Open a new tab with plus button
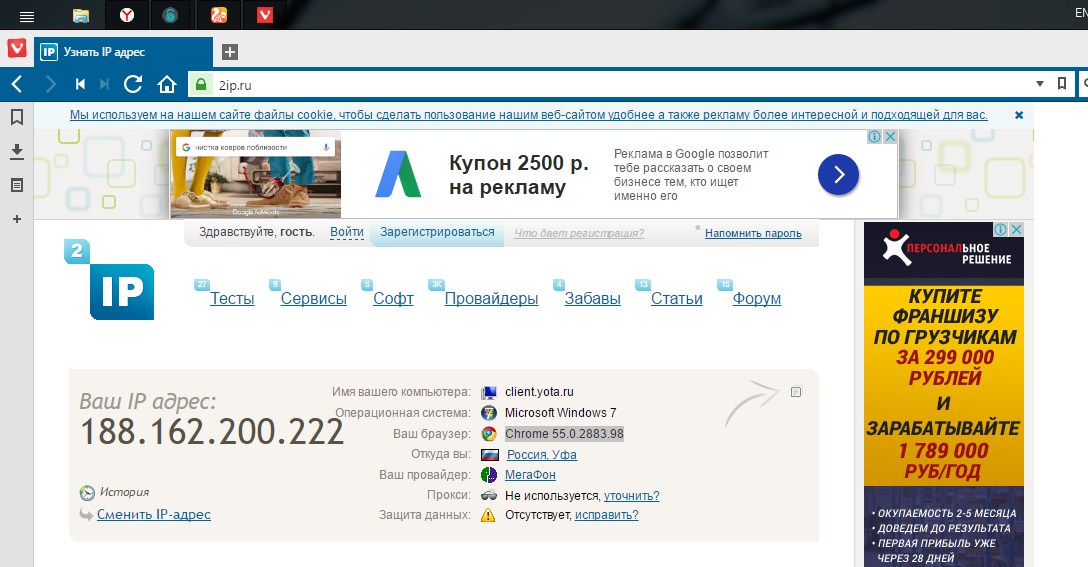 (229, 52)
